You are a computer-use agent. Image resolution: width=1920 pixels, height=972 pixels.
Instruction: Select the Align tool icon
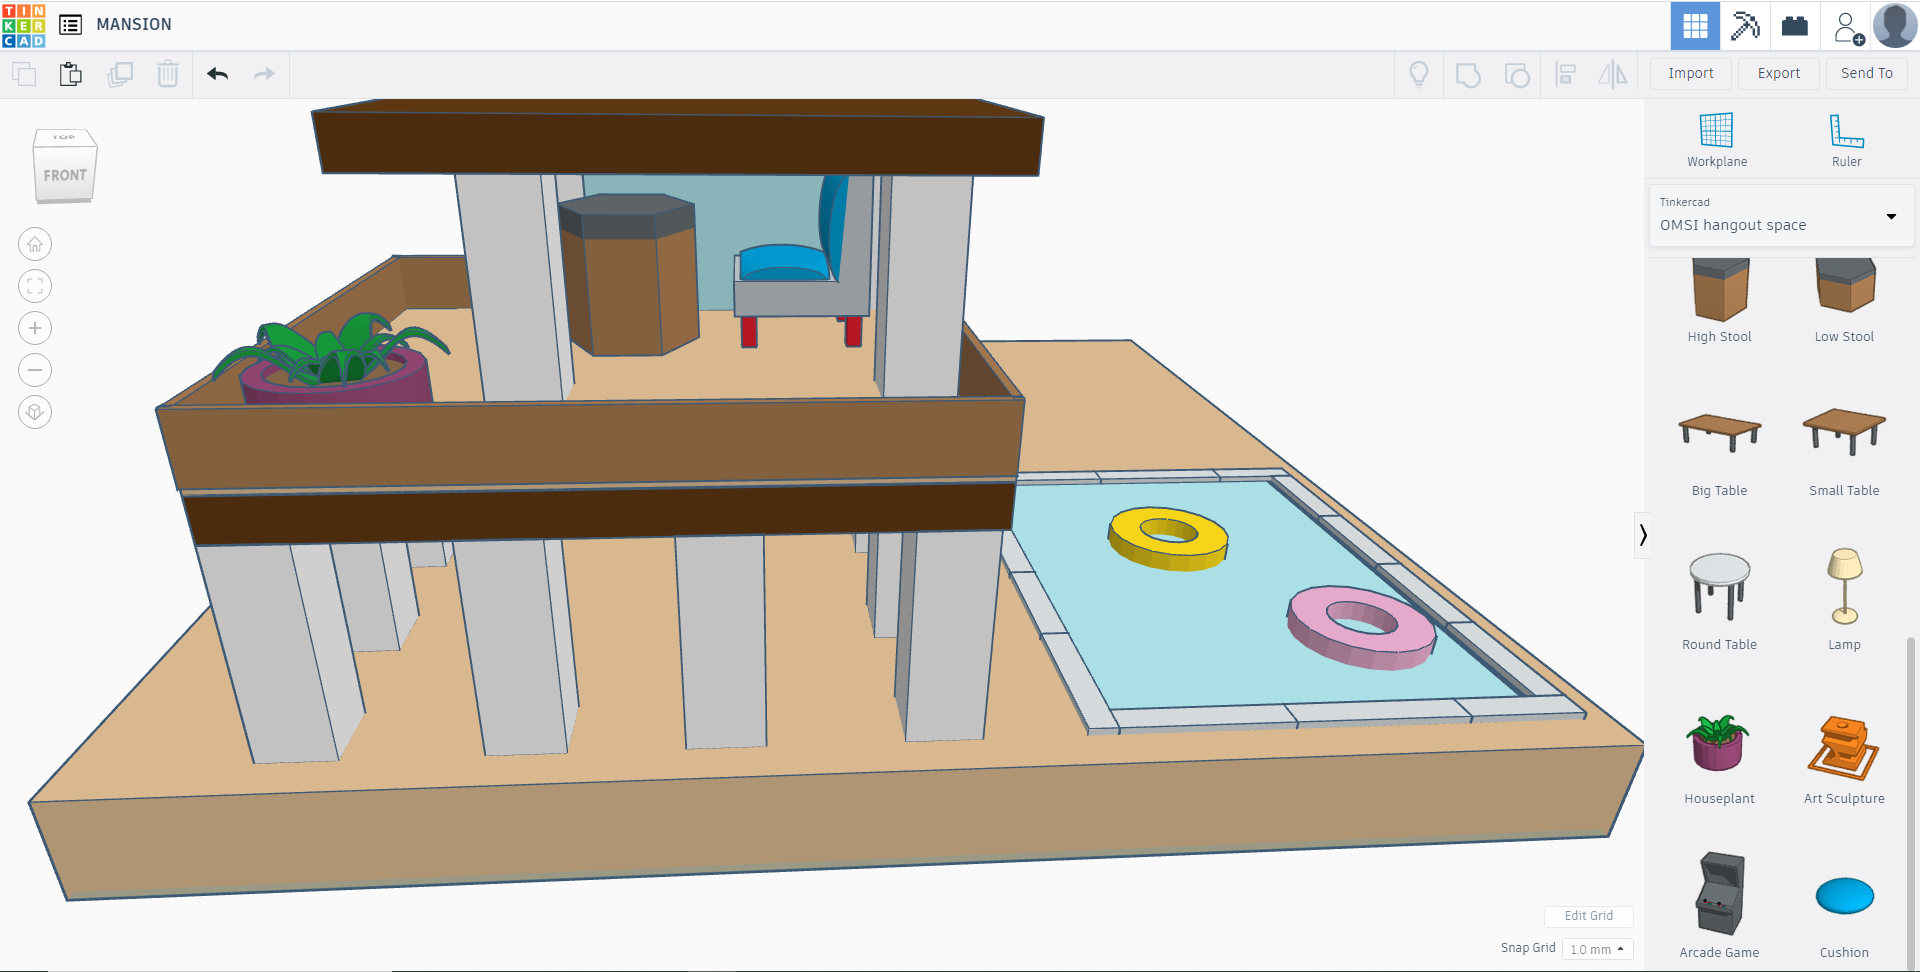(x=1565, y=74)
